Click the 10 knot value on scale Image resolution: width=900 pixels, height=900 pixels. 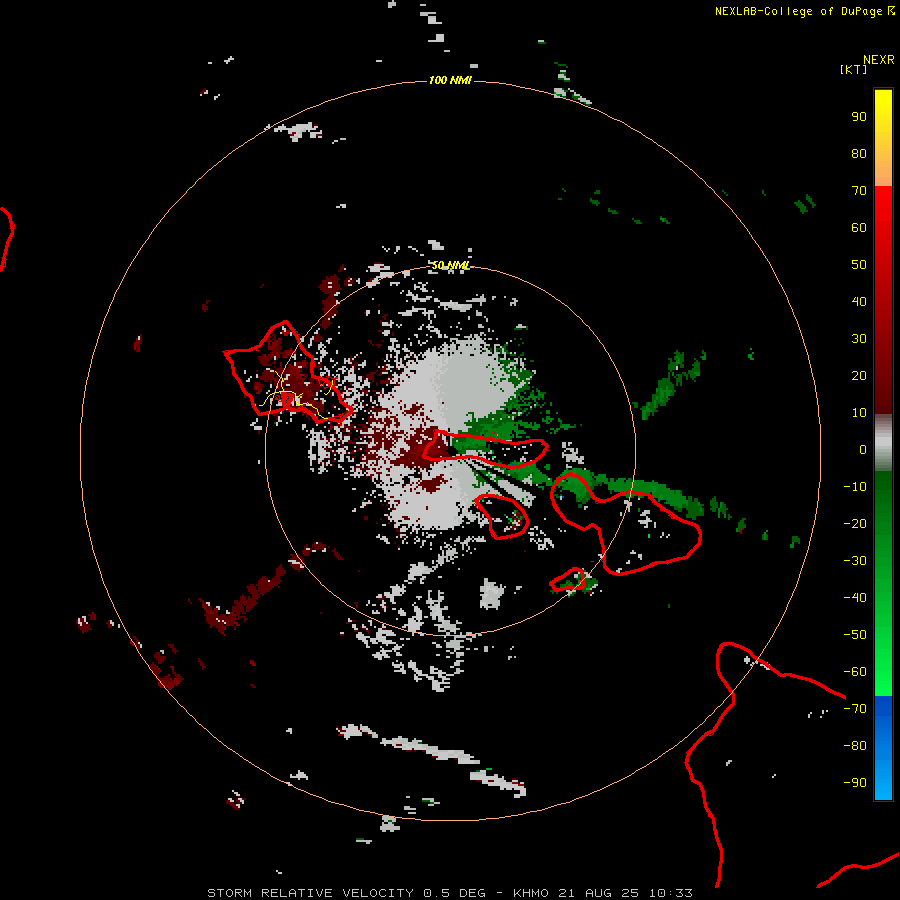pyautogui.click(x=859, y=413)
